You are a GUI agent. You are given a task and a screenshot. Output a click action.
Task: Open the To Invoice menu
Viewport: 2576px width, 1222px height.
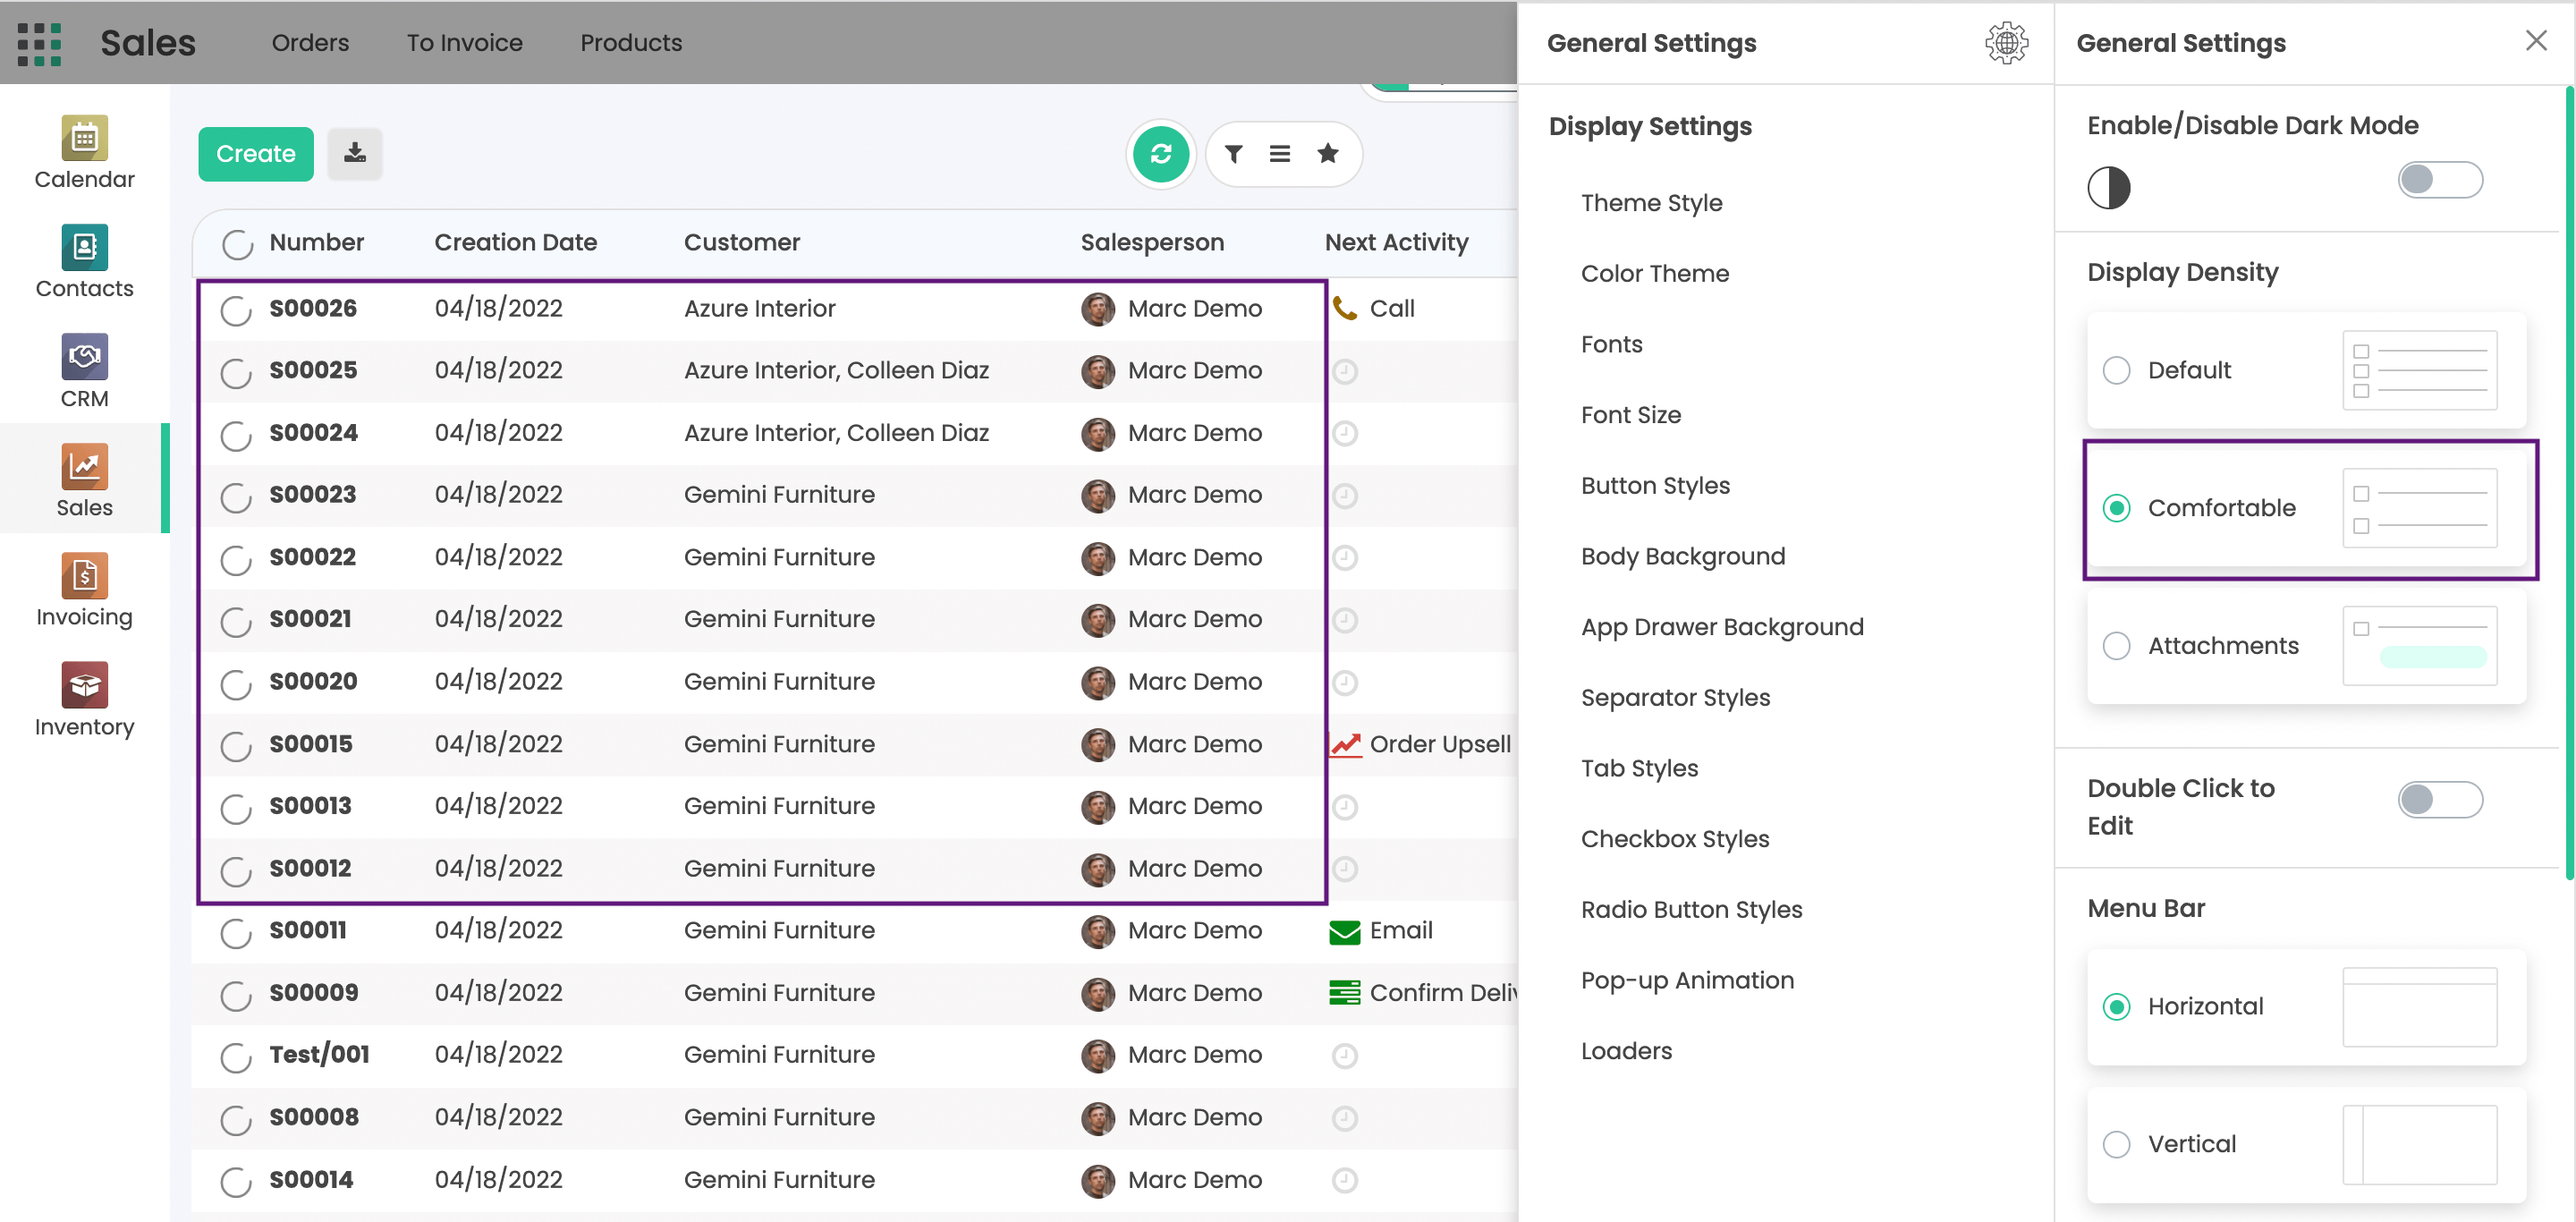pos(464,43)
